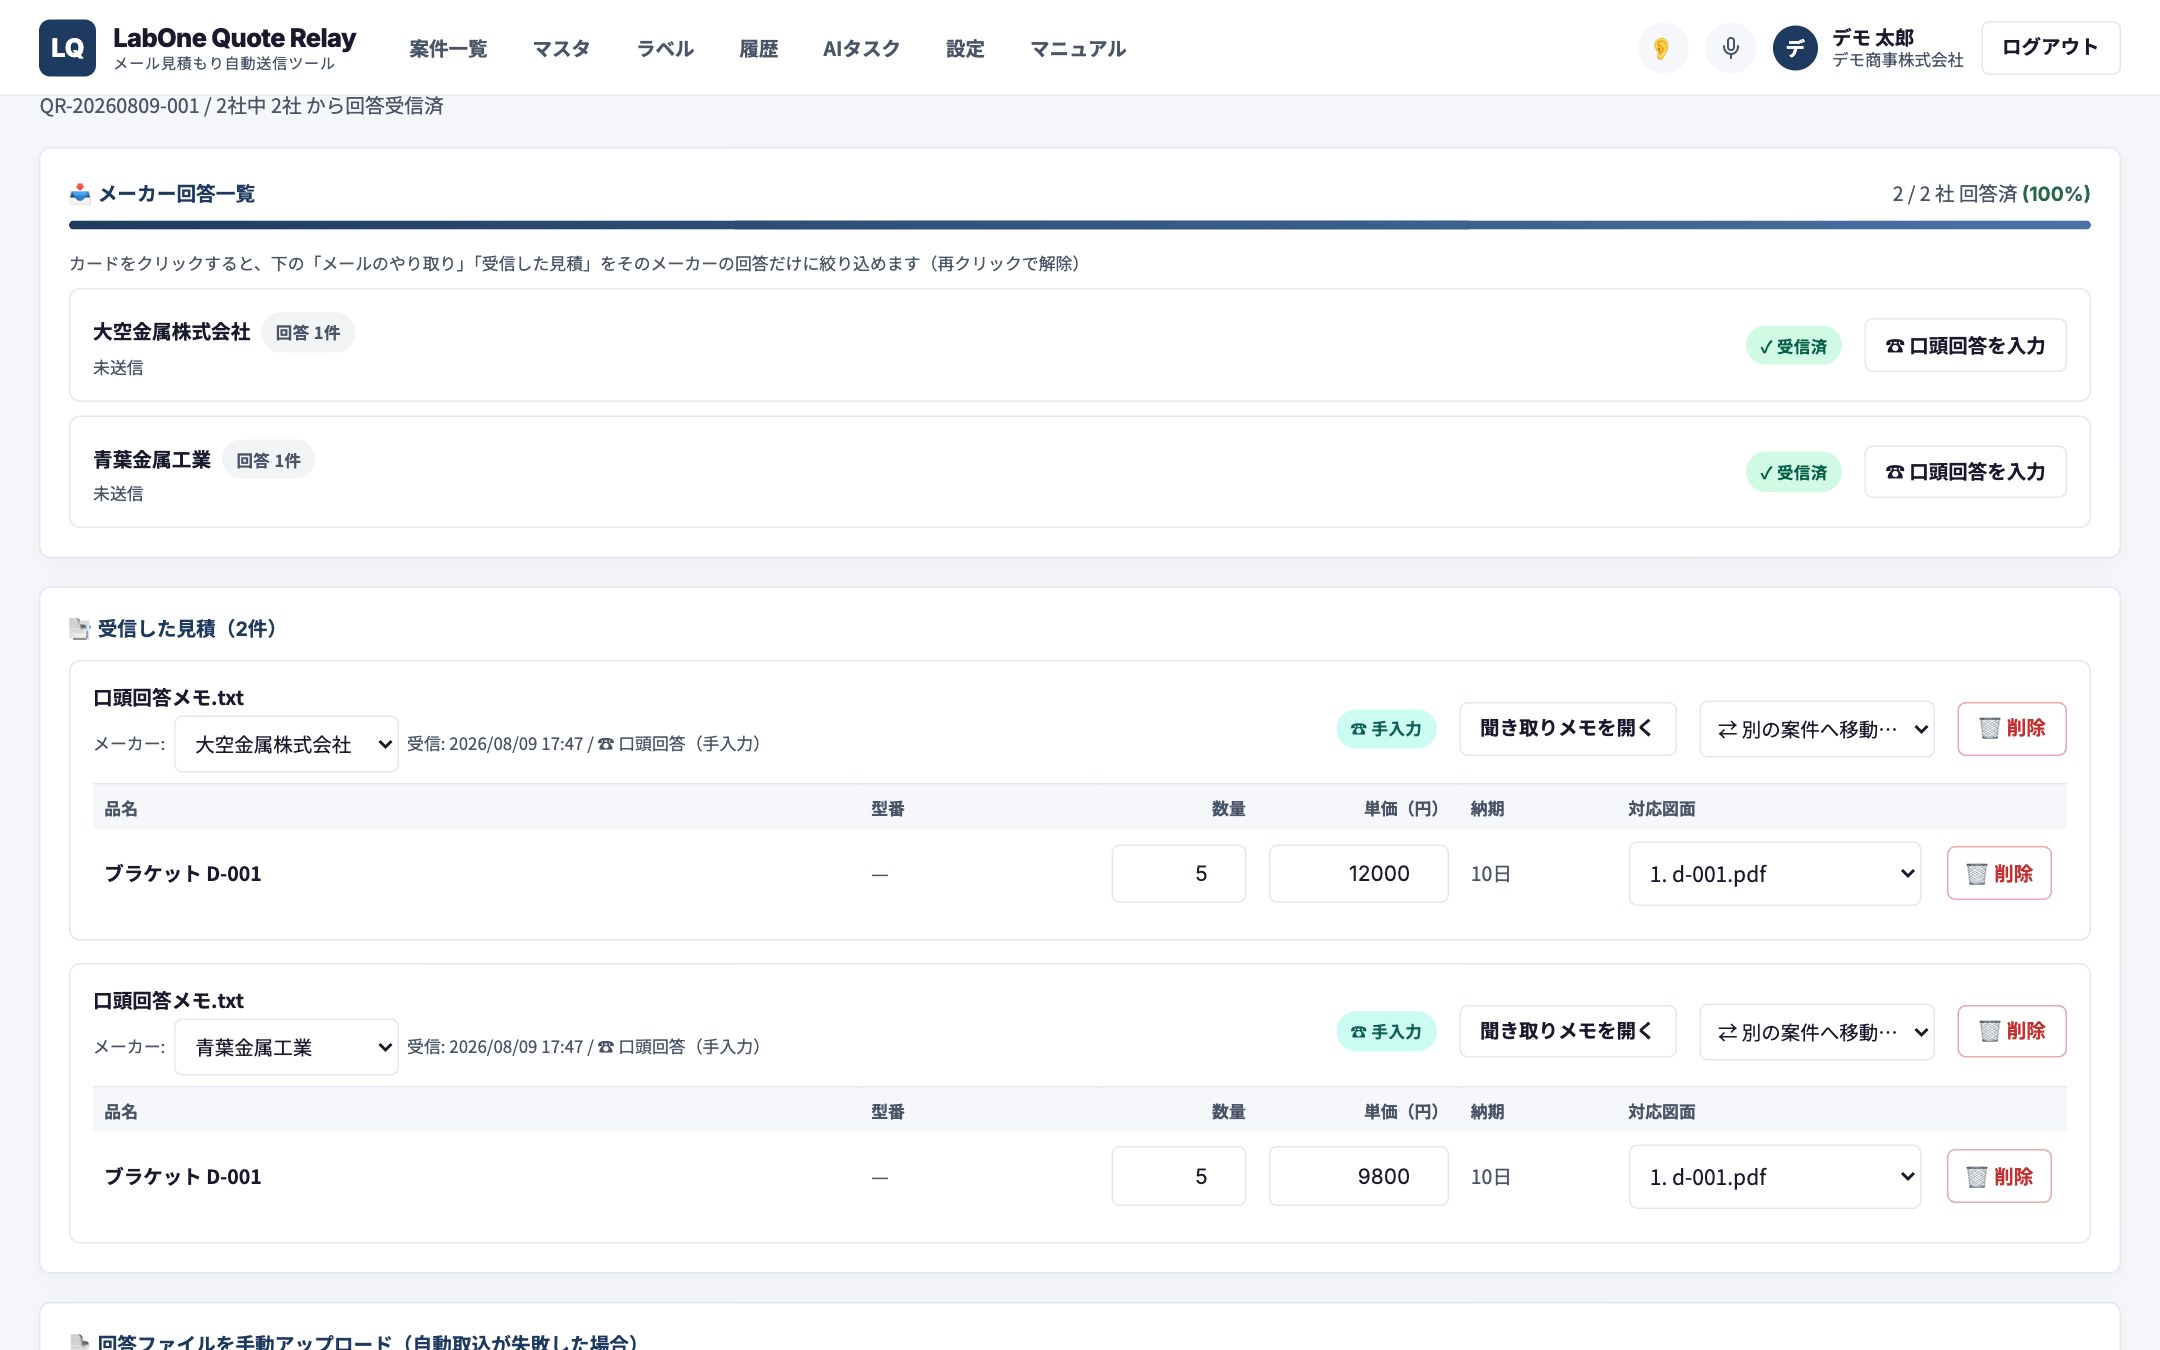Click trash icon in 9800 row delete

click(1977, 1177)
